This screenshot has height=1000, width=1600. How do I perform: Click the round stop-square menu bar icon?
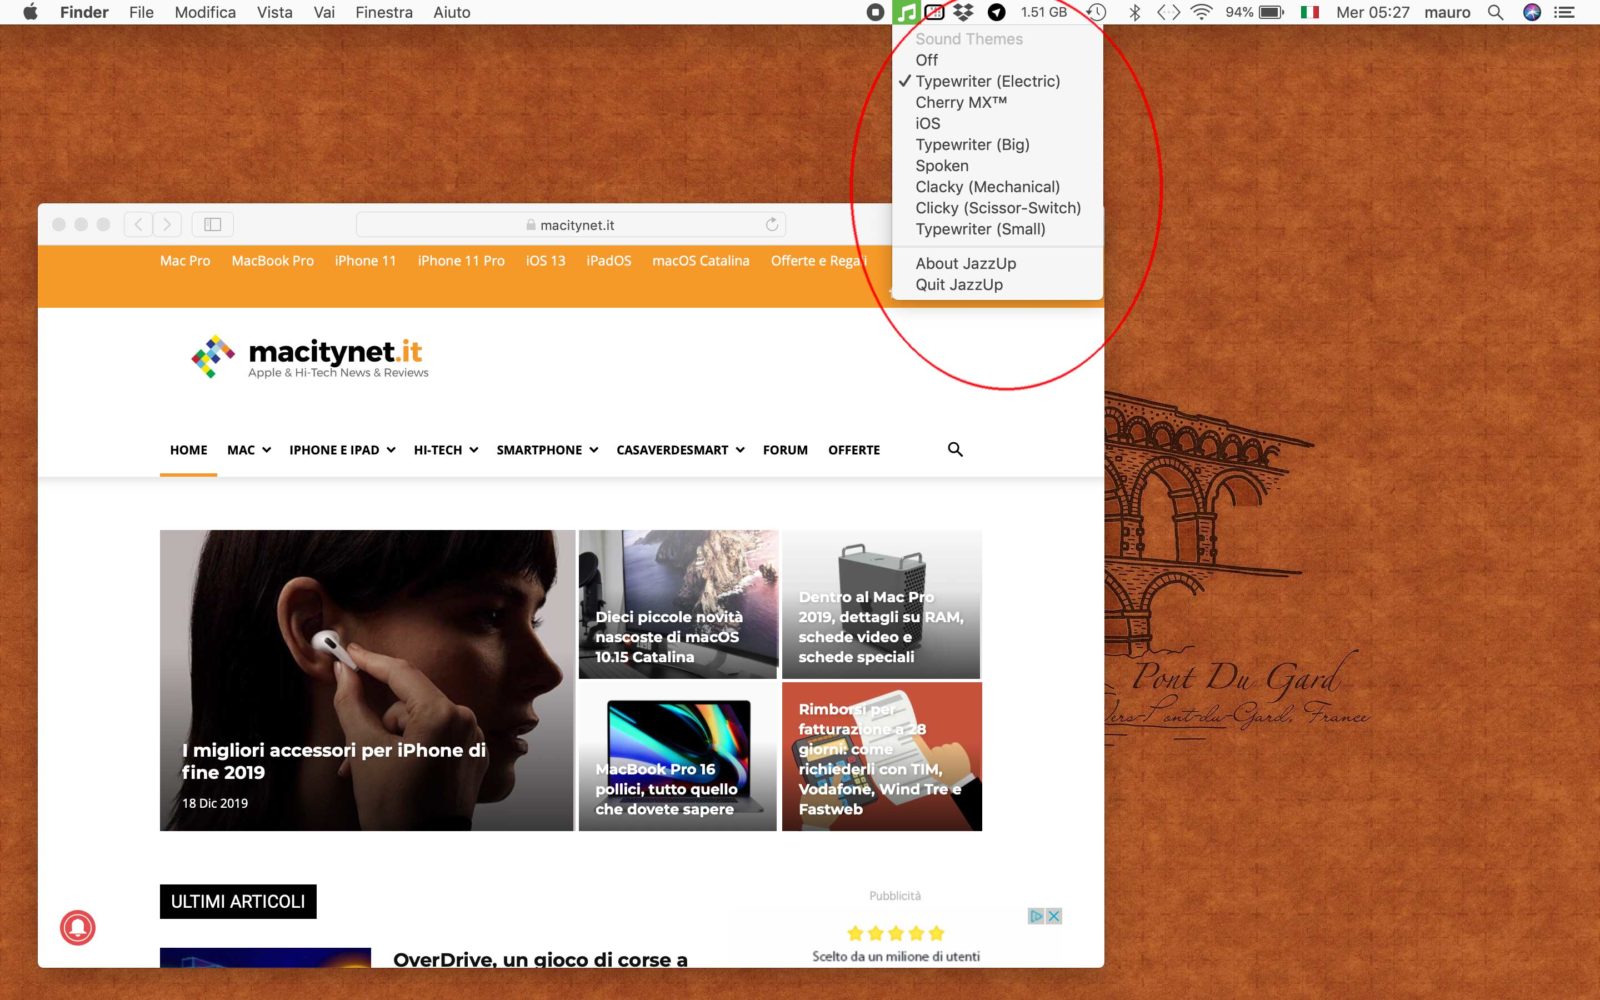tap(875, 12)
